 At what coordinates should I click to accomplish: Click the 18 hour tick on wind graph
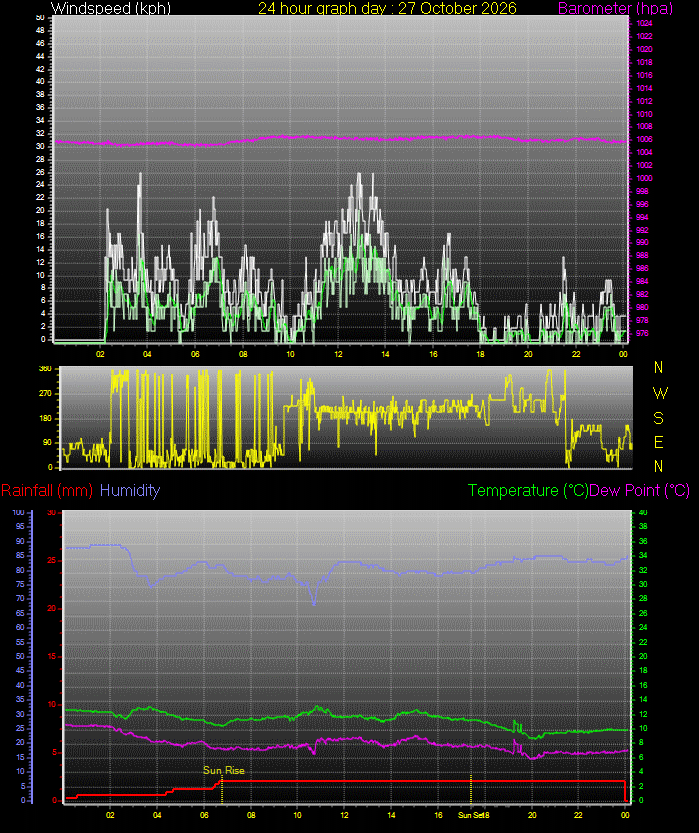[x=480, y=354]
